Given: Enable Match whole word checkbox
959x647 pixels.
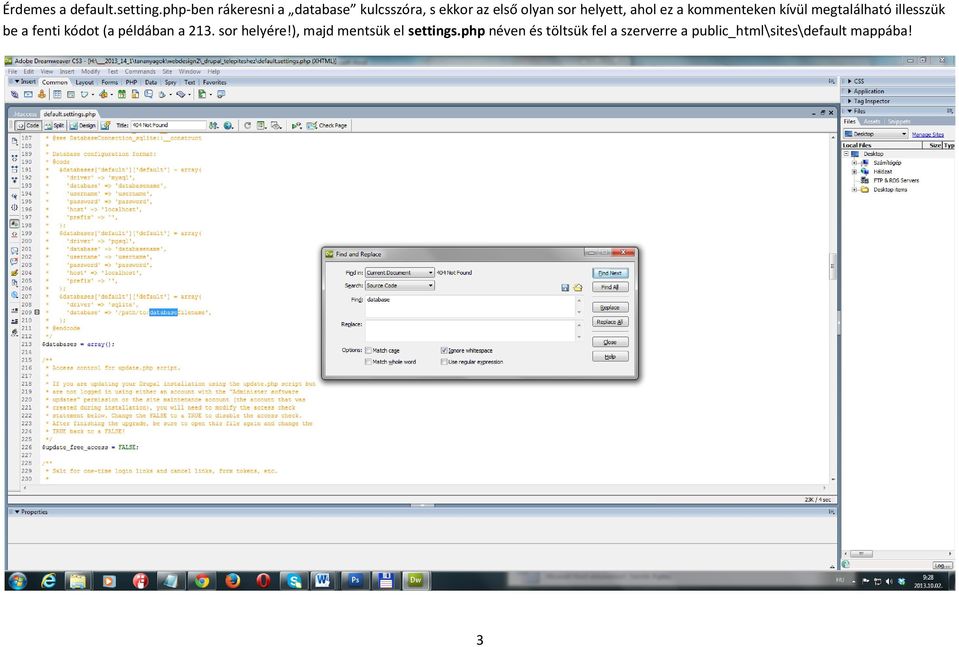Looking at the screenshot, I should point(368,361).
